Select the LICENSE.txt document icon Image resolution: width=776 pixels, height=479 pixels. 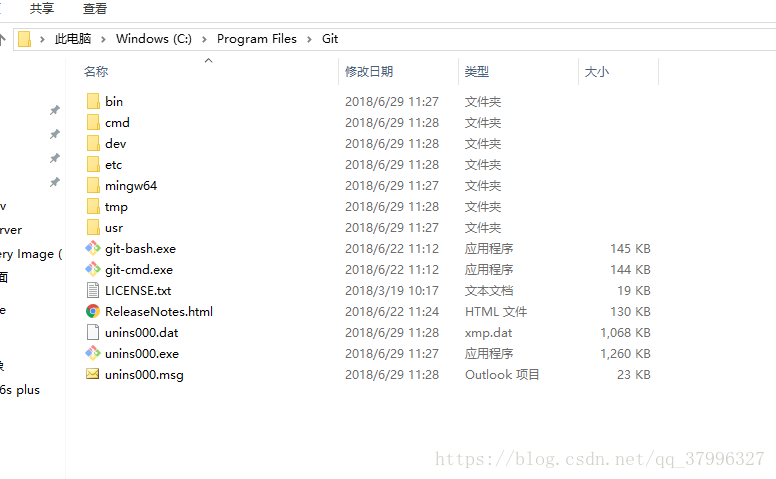pyautogui.click(x=93, y=290)
